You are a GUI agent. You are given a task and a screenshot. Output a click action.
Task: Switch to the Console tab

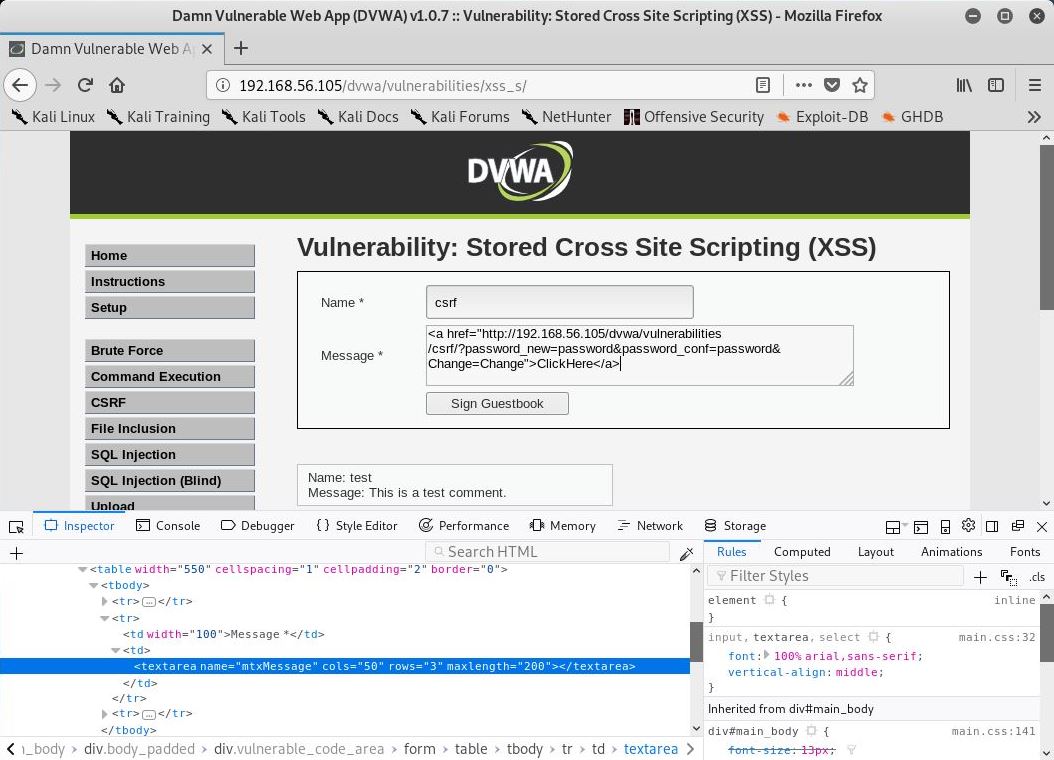(168, 525)
